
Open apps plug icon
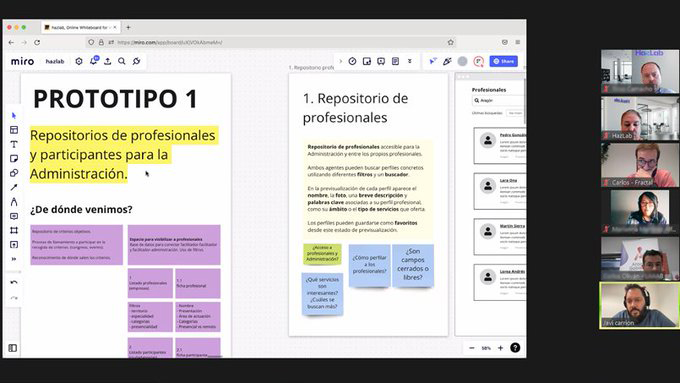[137, 61]
